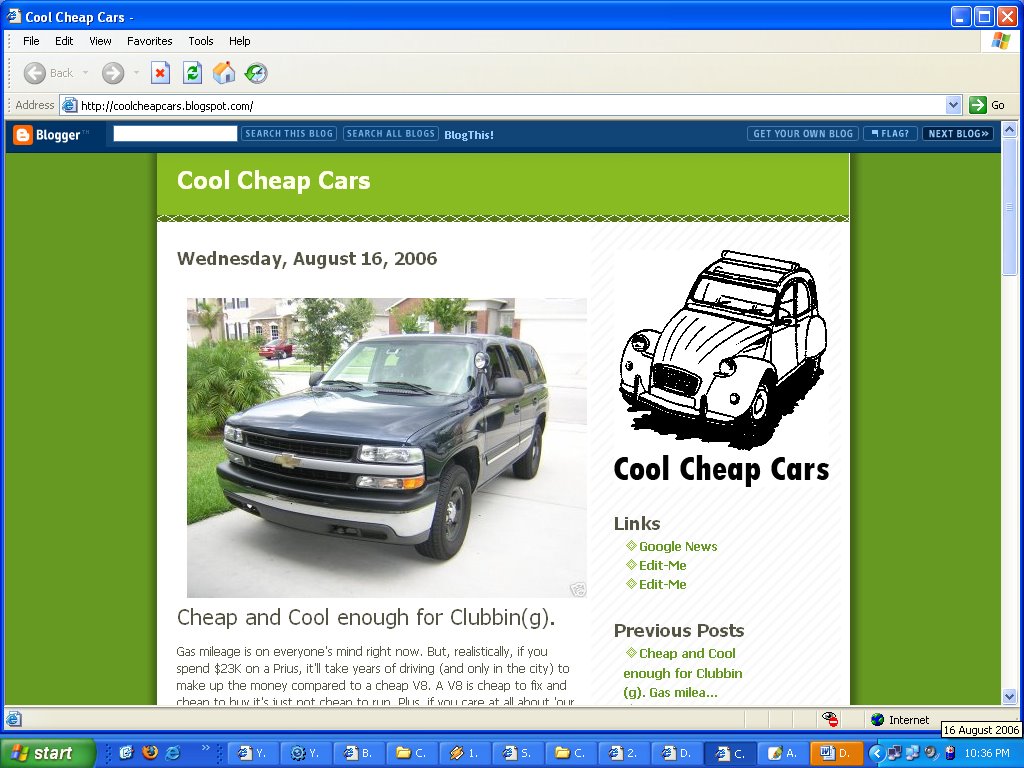Open the Favorites menu

[150, 41]
